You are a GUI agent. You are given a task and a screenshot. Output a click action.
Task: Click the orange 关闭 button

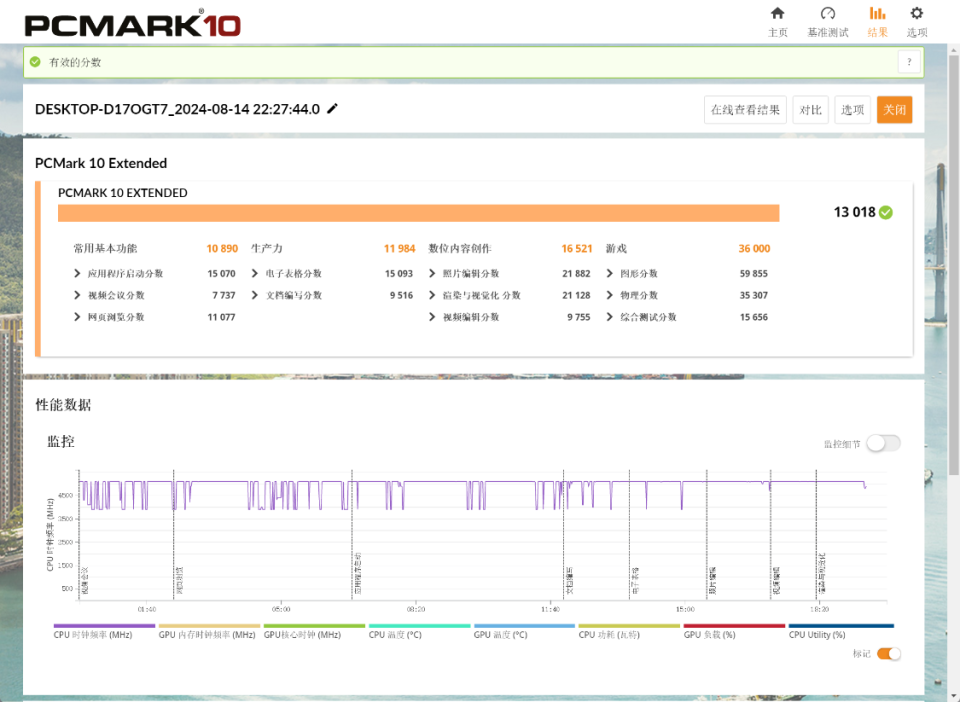pyautogui.click(x=894, y=110)
